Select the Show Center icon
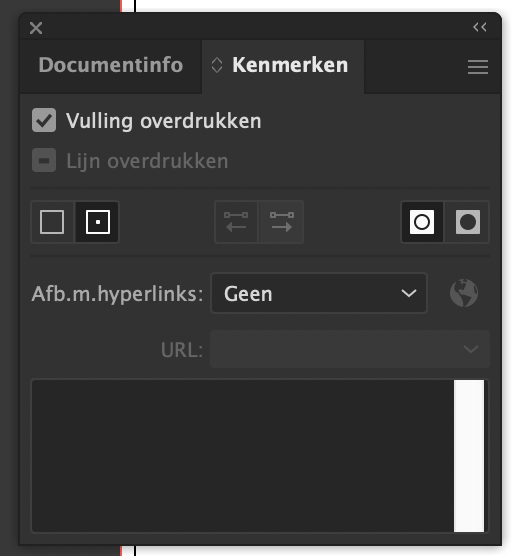Image resolution: width=520 pixels, height=556 pixels. tap(98, 222)
